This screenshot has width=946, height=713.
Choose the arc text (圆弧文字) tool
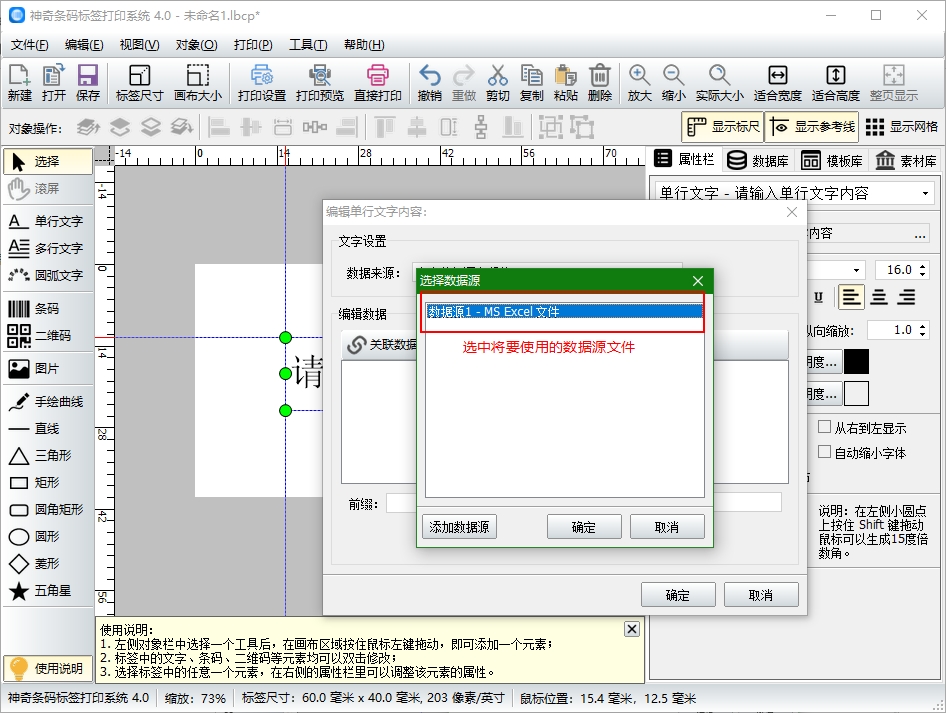[x=46, y=275]
